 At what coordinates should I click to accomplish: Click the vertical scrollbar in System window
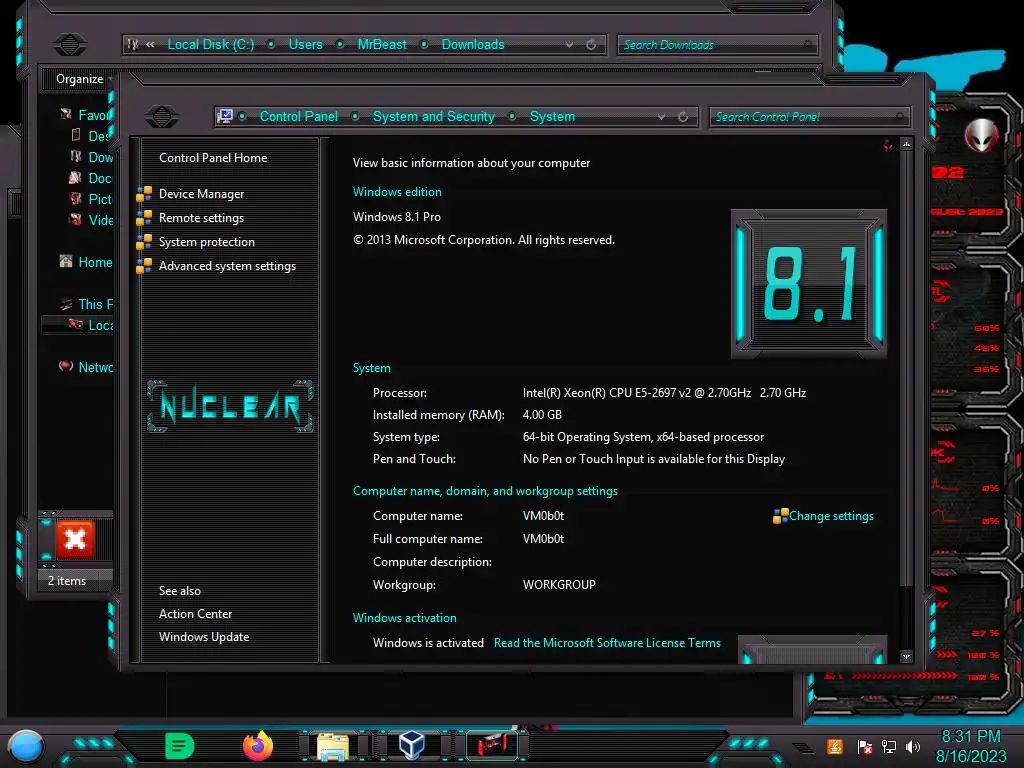pos(906,369)
